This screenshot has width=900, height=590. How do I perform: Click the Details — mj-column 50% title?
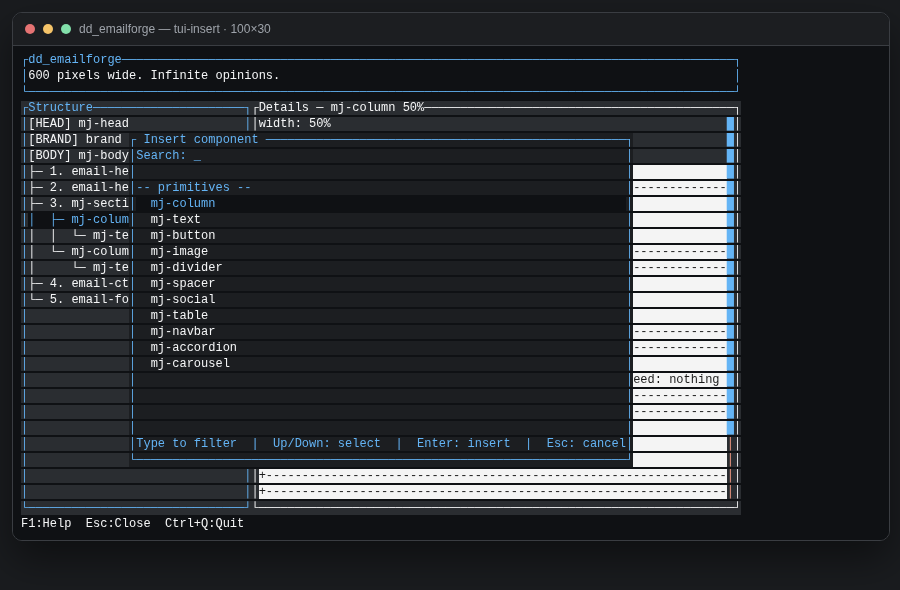coord(342,107)
